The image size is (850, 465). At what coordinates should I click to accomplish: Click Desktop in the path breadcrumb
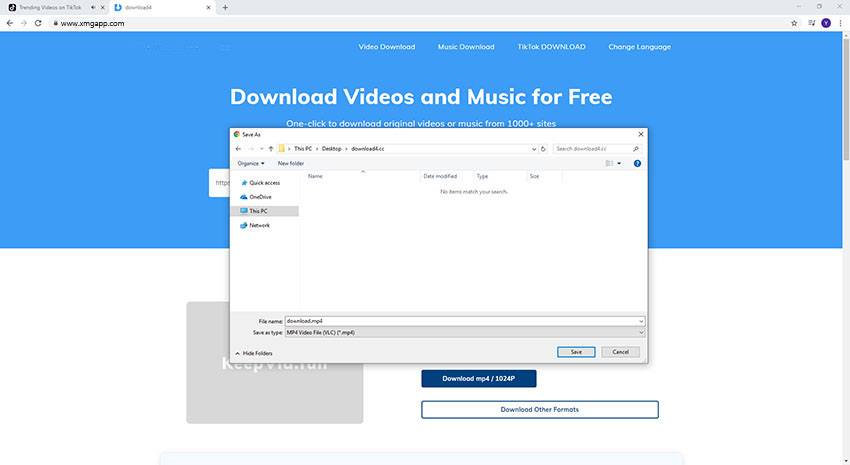[332, 148]
